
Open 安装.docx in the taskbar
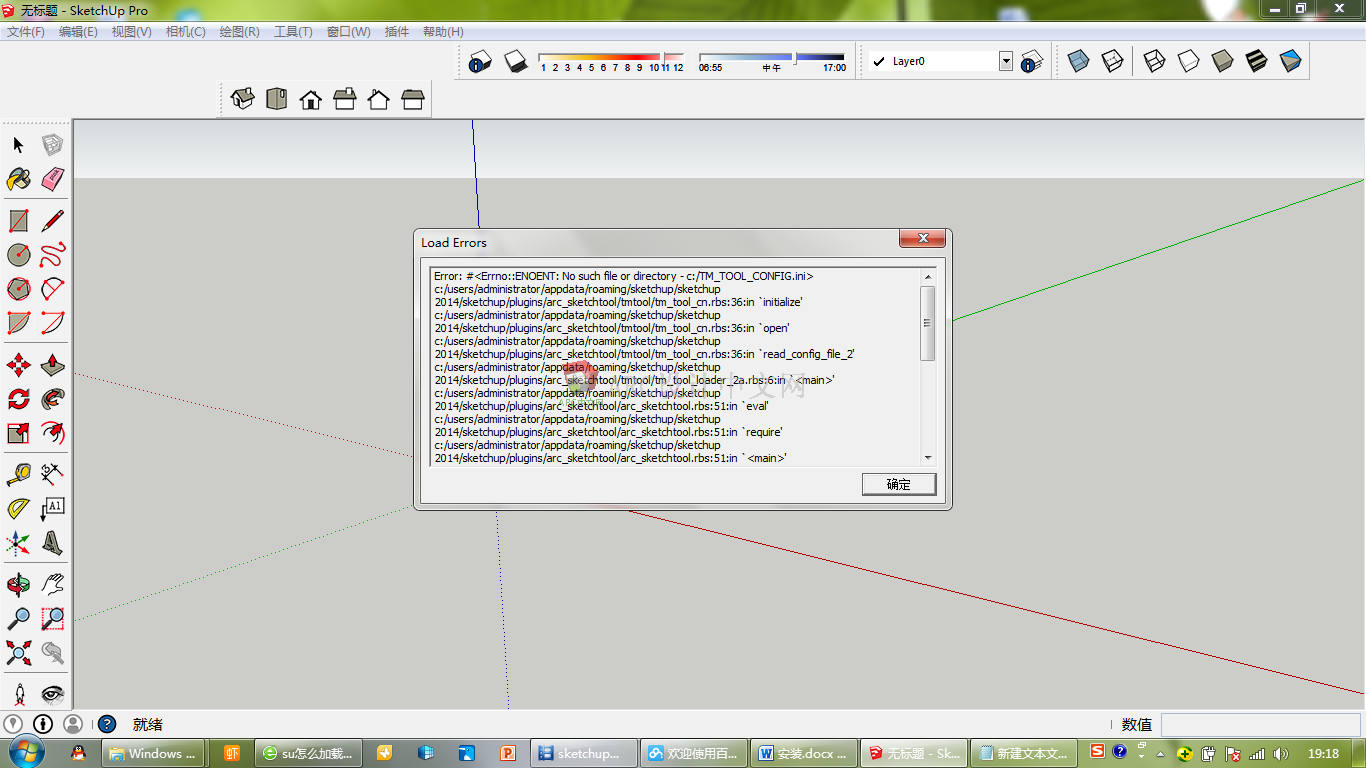tap(804, 753)
